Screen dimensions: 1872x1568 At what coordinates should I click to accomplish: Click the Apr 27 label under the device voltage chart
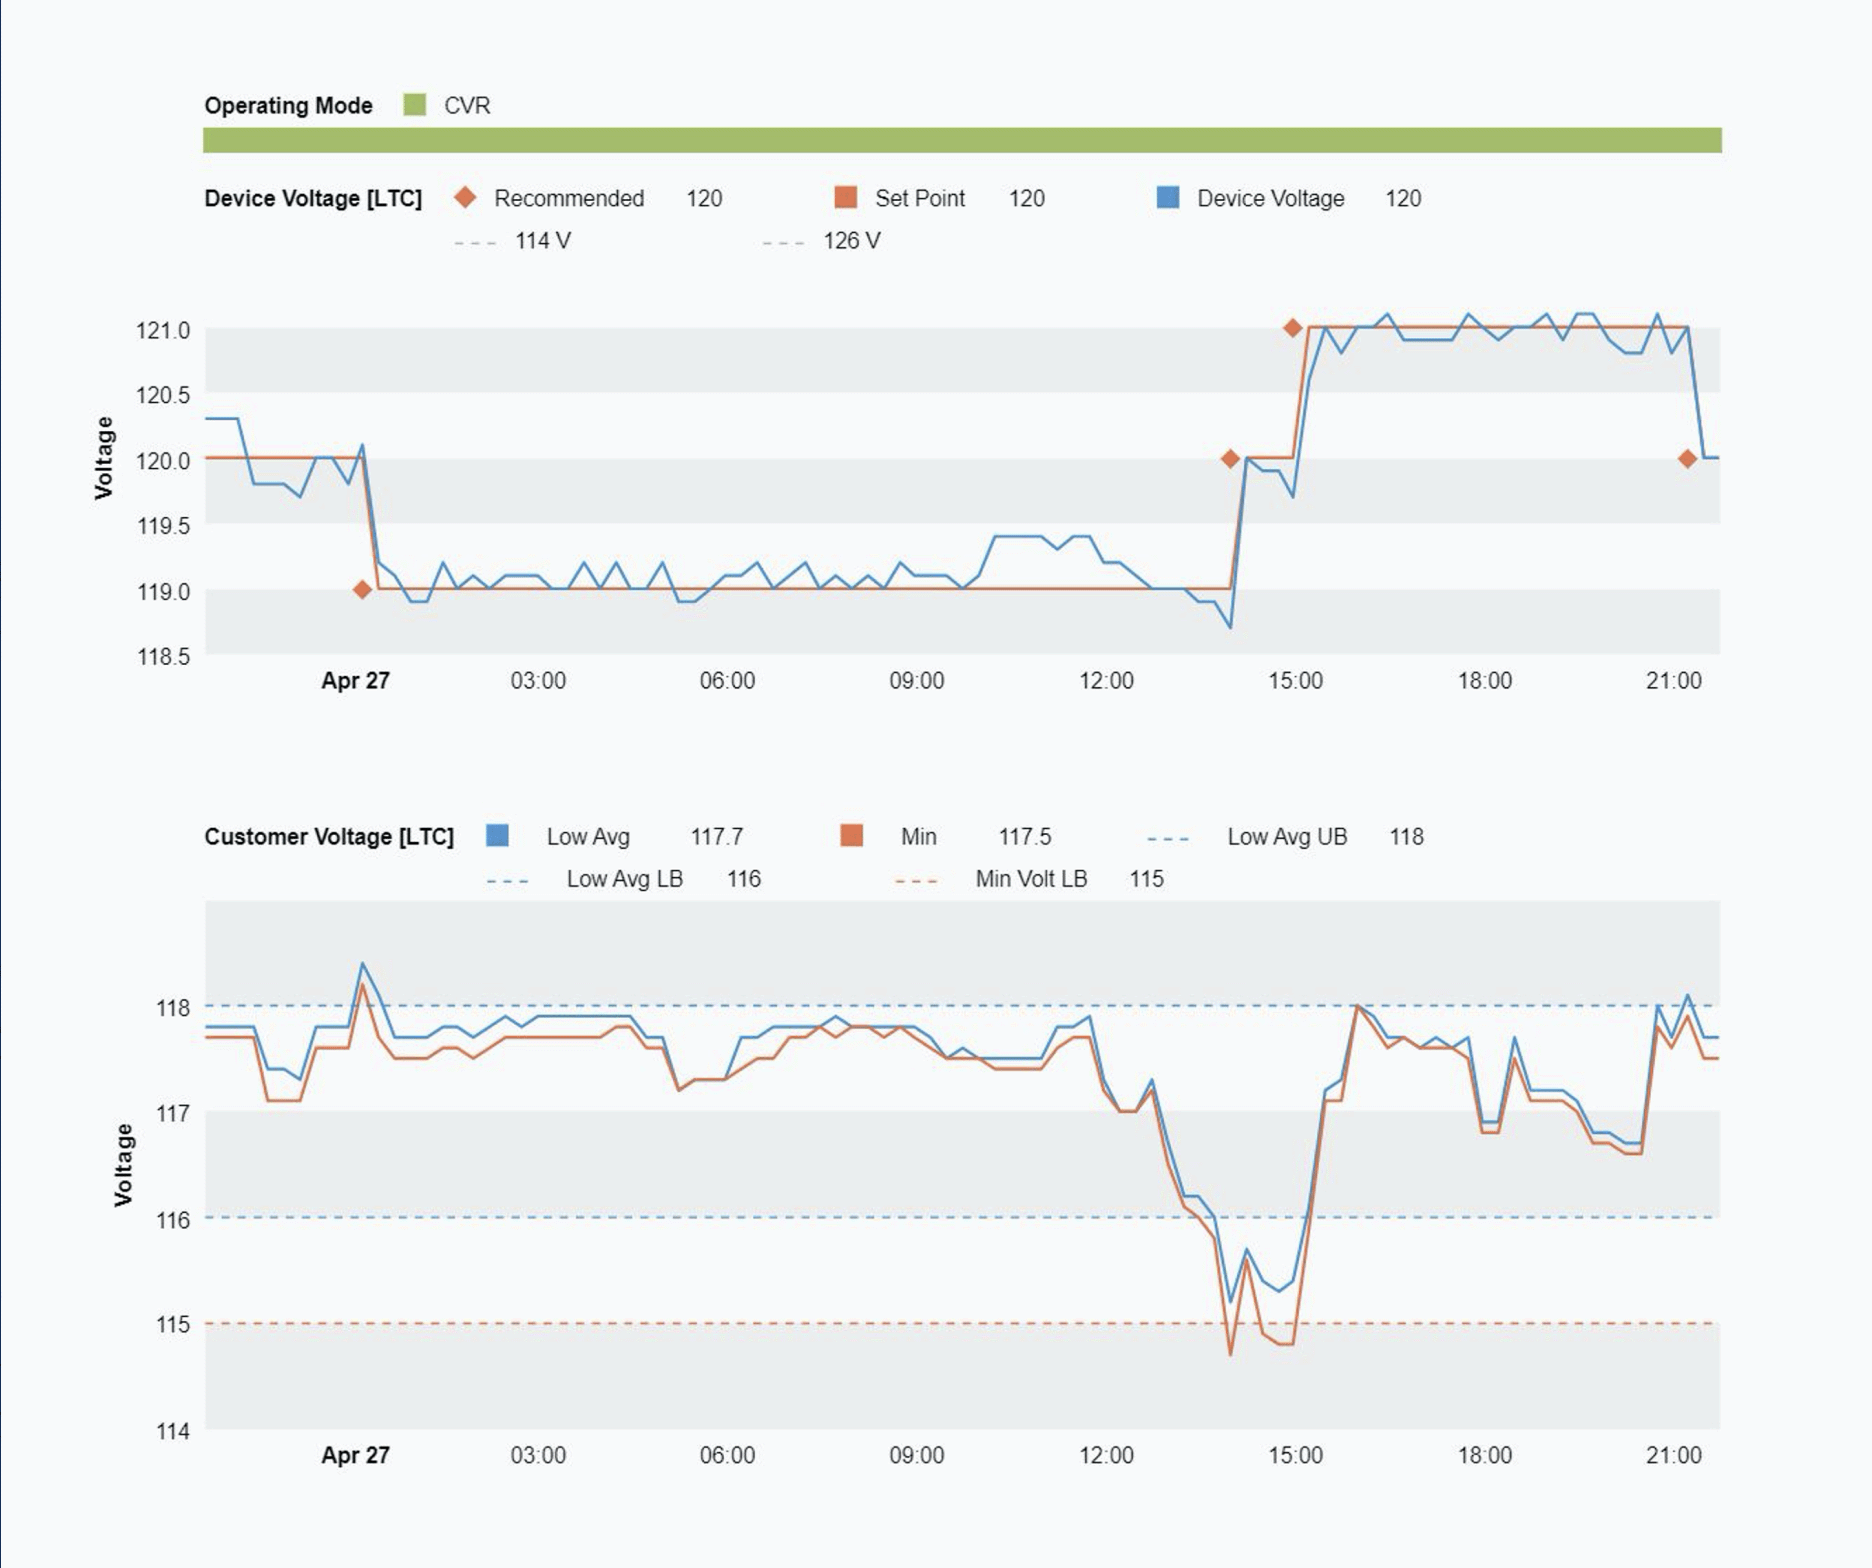point(355,681)
